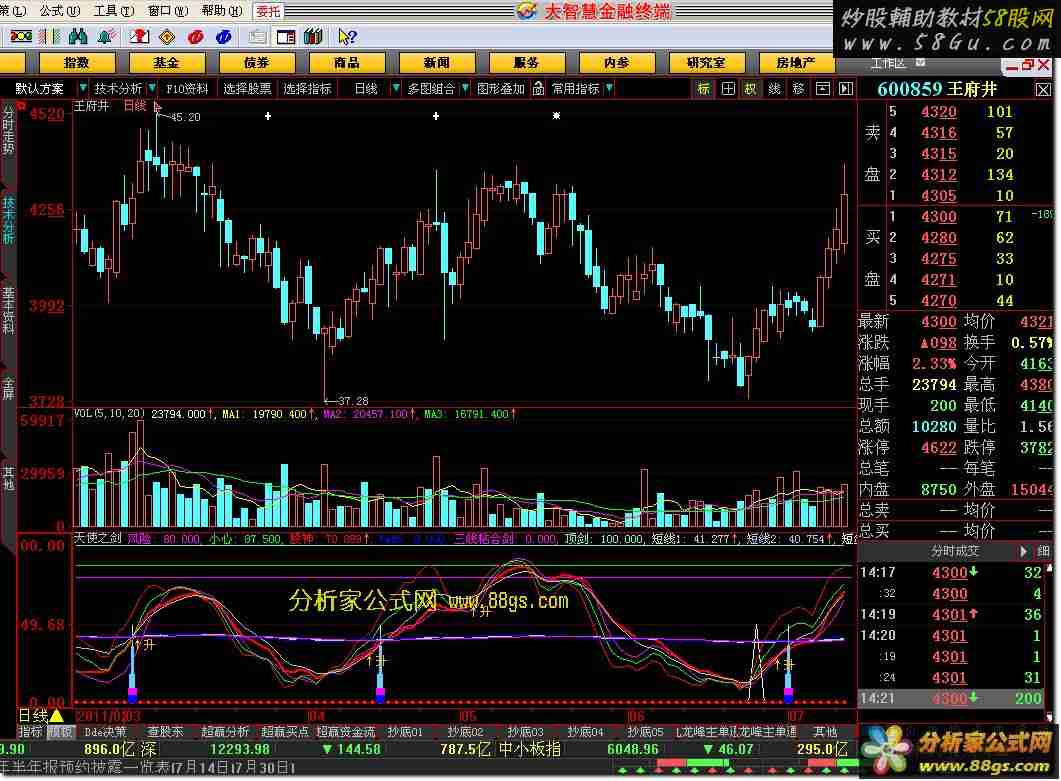Open the 房地产 category button
This screenshot has width=1061, height=781.
[x=796, y=63]
